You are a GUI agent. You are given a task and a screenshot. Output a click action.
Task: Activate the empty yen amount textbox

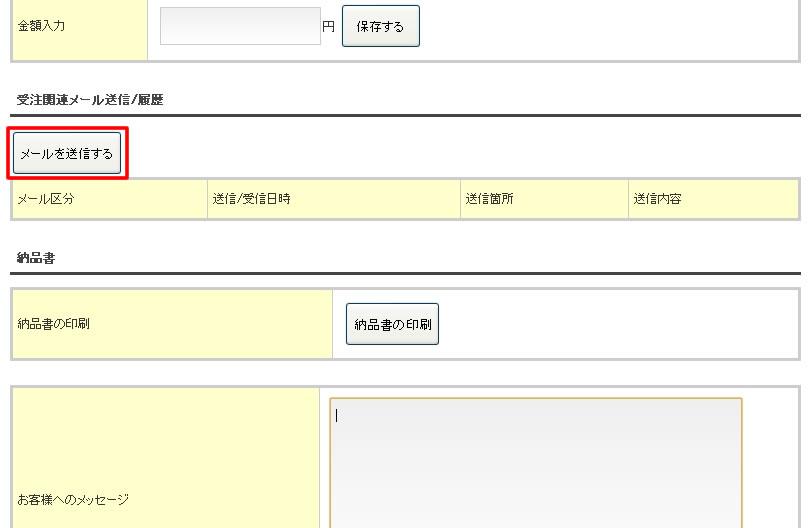pos(240,27)
